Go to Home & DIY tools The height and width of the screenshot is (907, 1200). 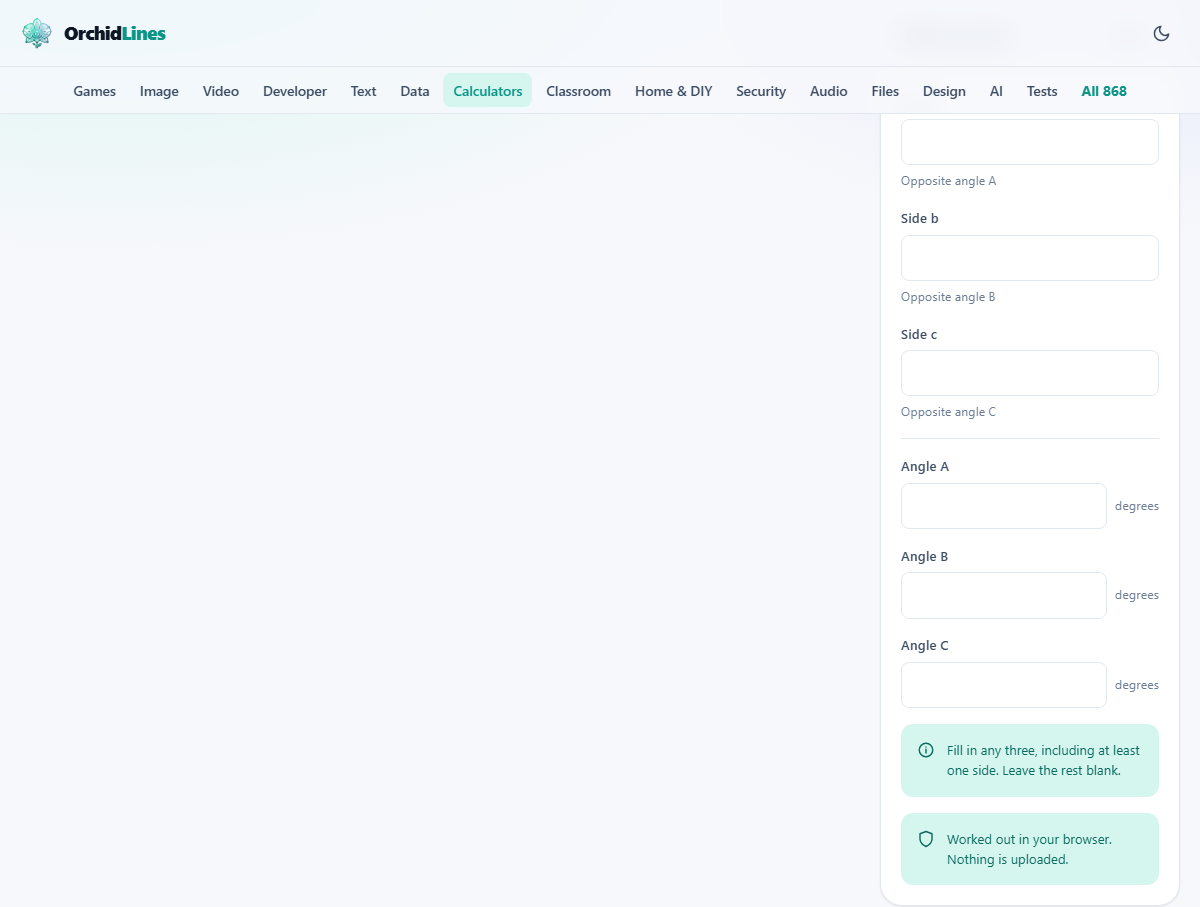[674, 91]
